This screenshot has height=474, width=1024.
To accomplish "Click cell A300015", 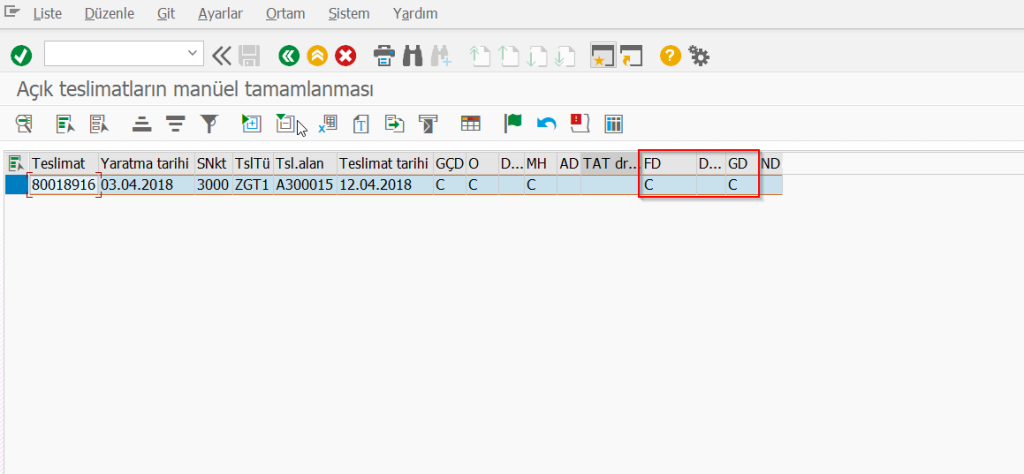I will (x=305, y=185).
